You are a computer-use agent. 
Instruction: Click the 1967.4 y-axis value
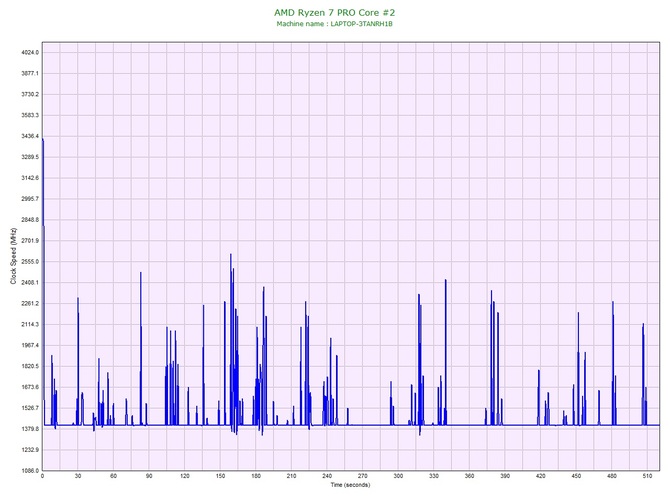[30, 345]
